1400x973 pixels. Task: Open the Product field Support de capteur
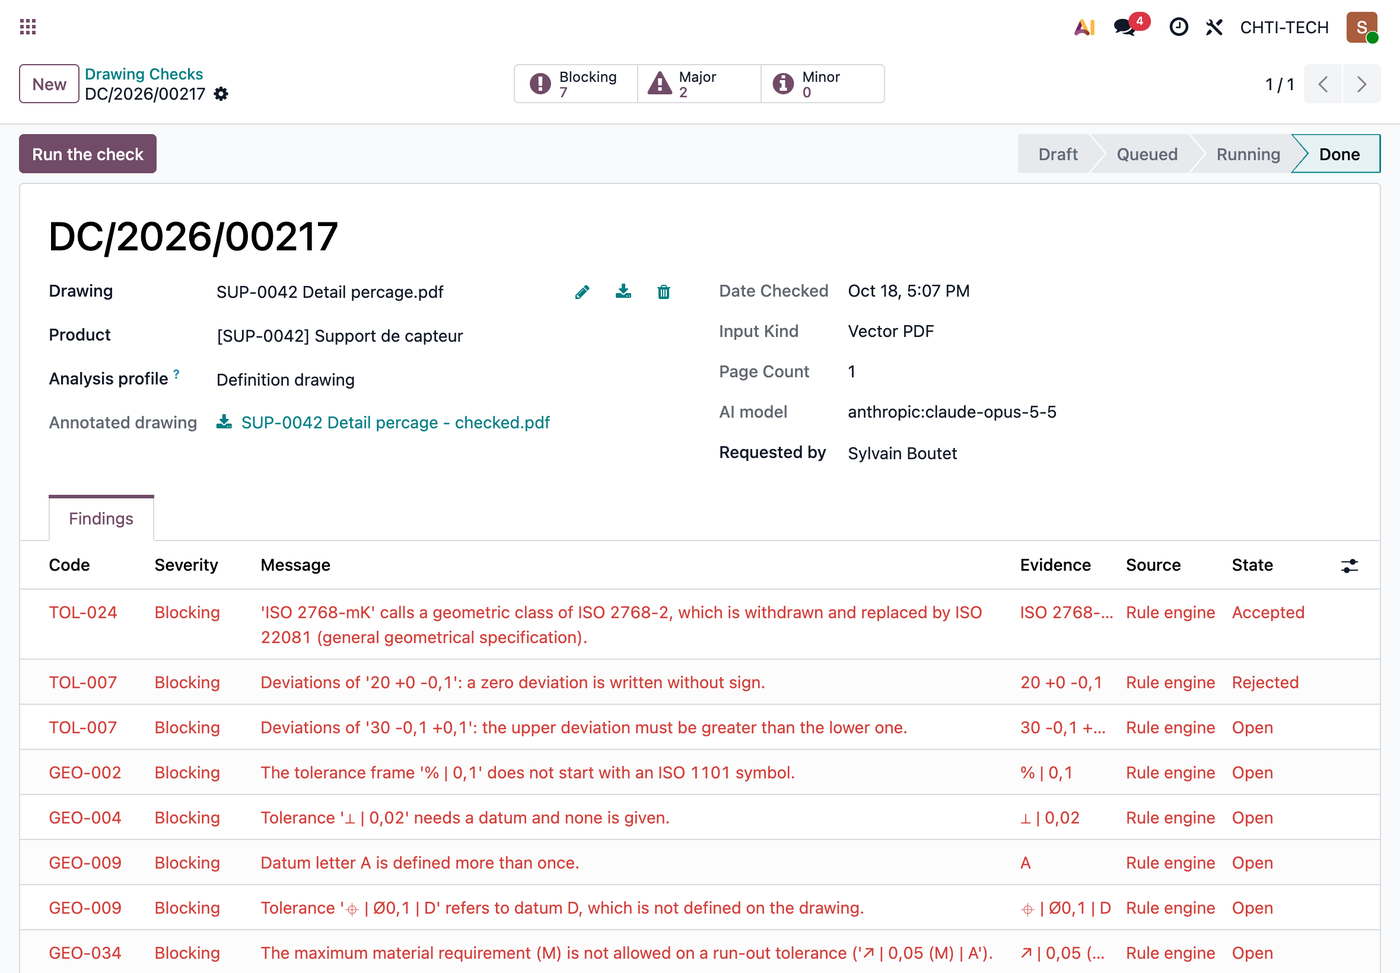tap(340, 336)
